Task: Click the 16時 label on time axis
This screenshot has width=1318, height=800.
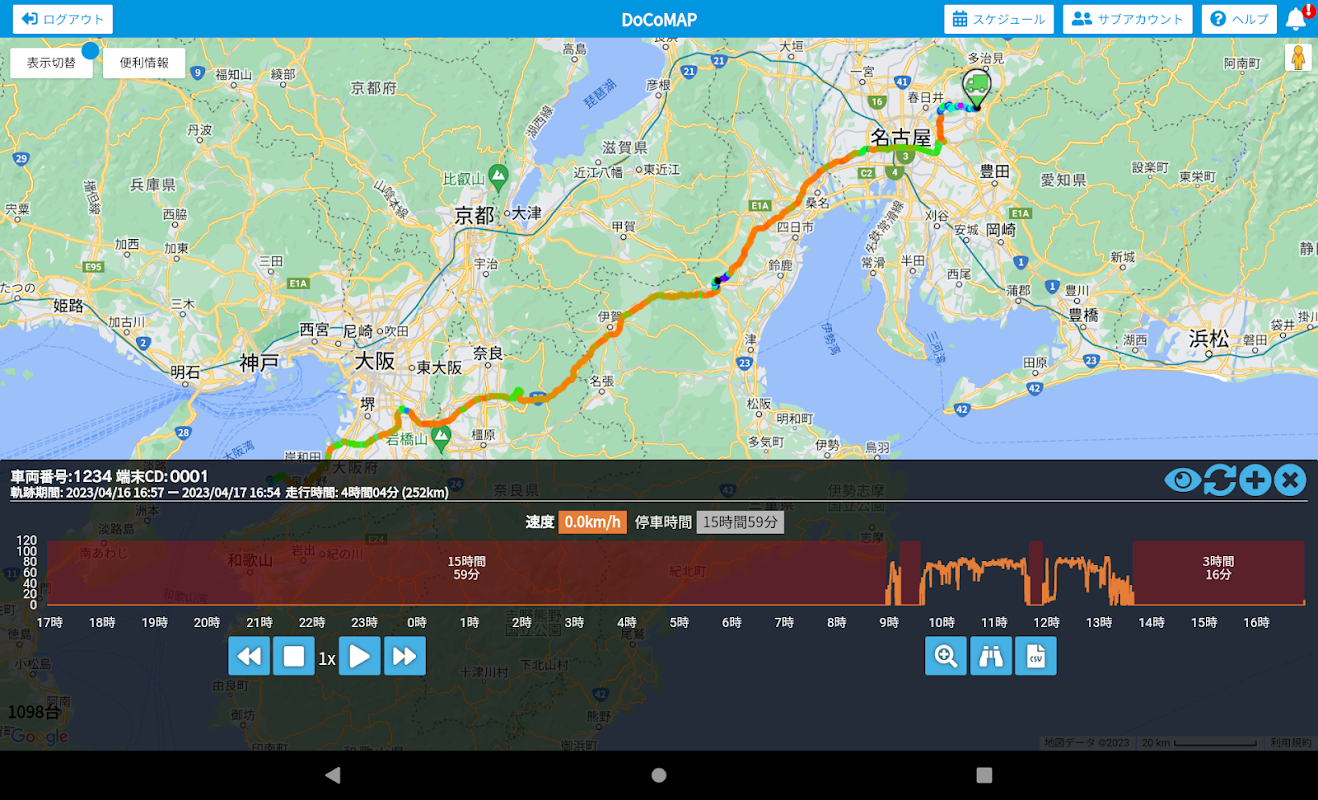Action: tap(1256, 622)
